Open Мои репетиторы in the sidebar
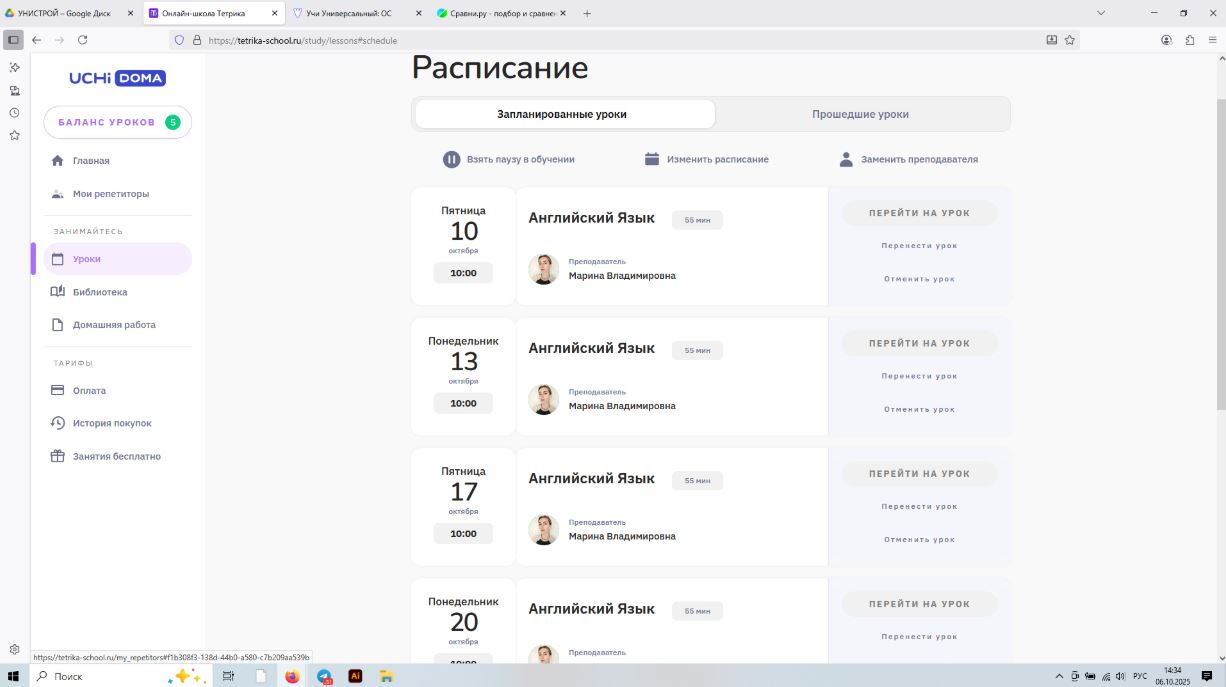This screenshot has height=687, width=1226. [110, 194]
